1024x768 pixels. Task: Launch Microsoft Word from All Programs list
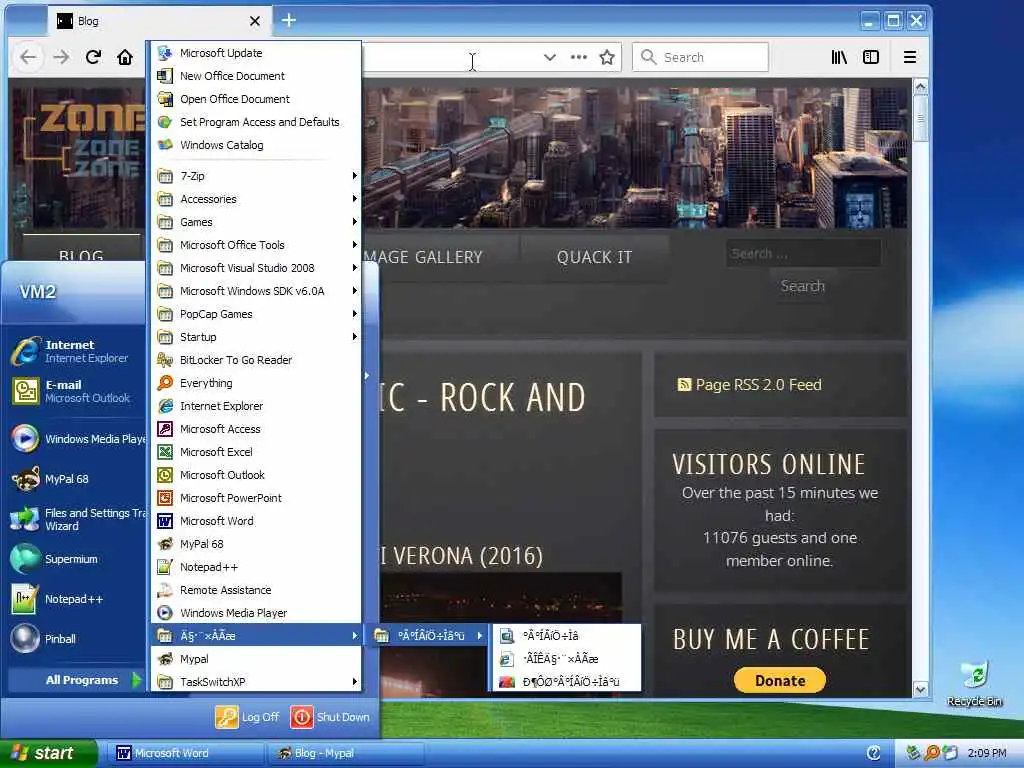[257, 520]
